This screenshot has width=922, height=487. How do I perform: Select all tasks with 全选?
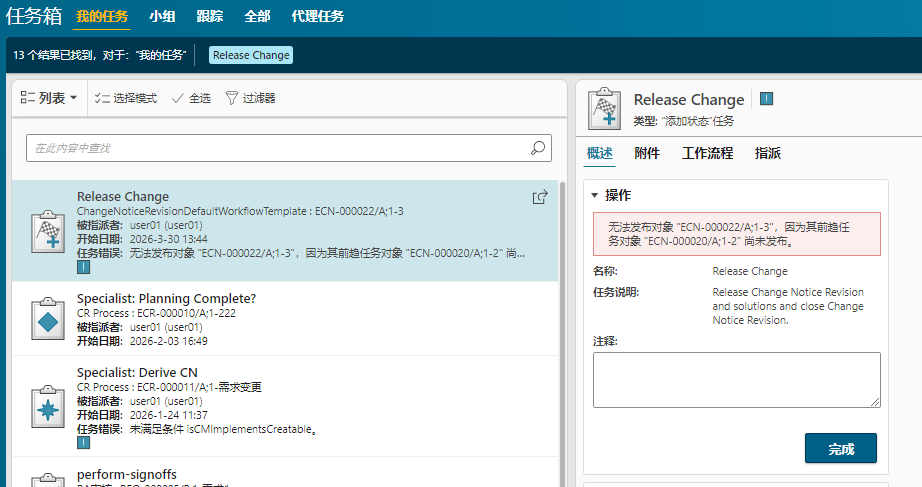tap(191, 98)
